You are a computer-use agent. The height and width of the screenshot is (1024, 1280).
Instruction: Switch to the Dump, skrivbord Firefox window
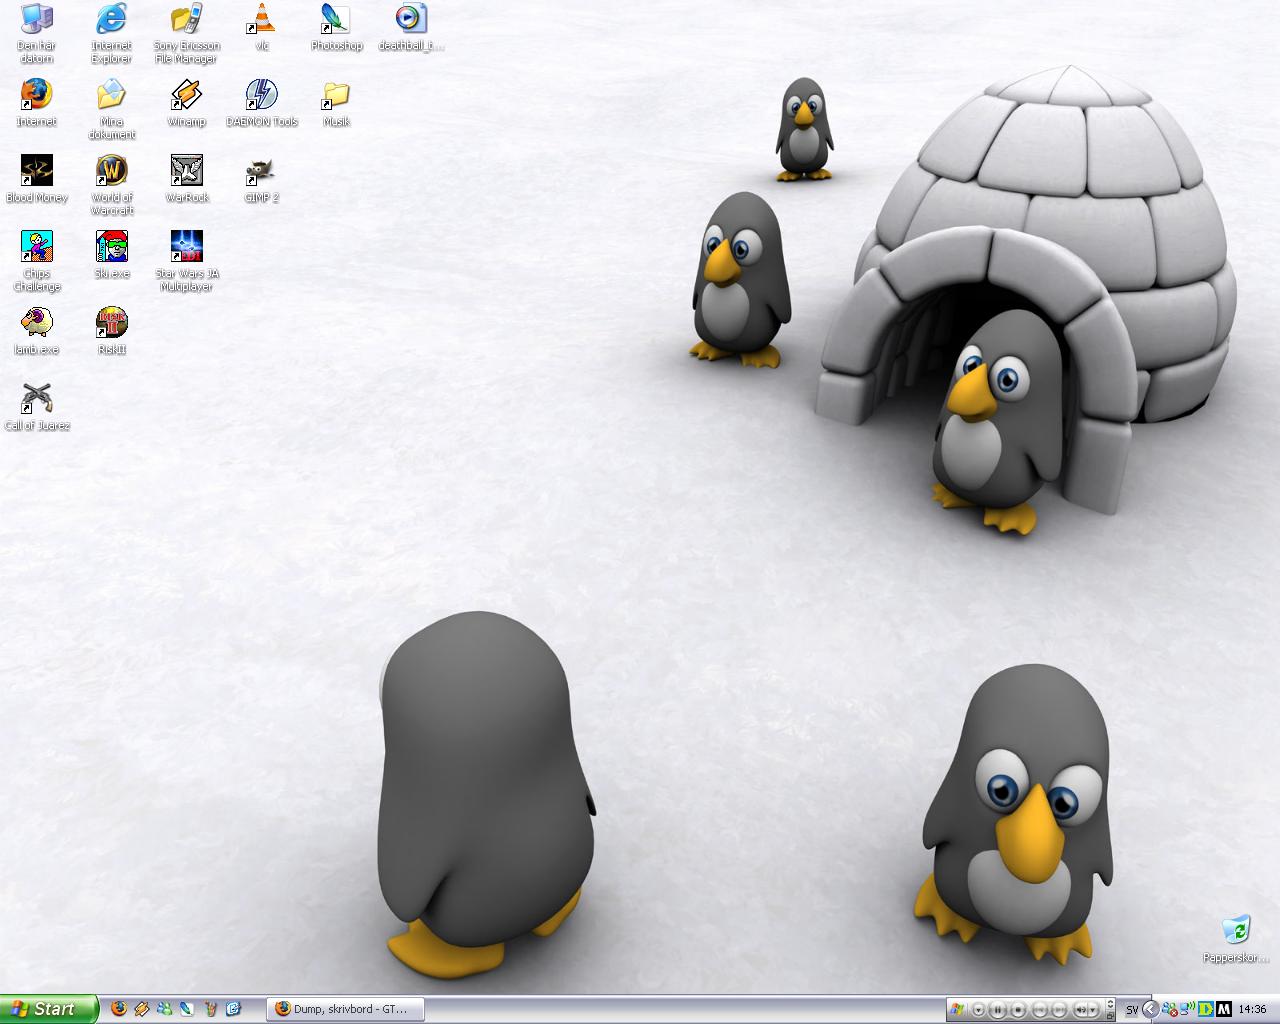[346, 1009]
